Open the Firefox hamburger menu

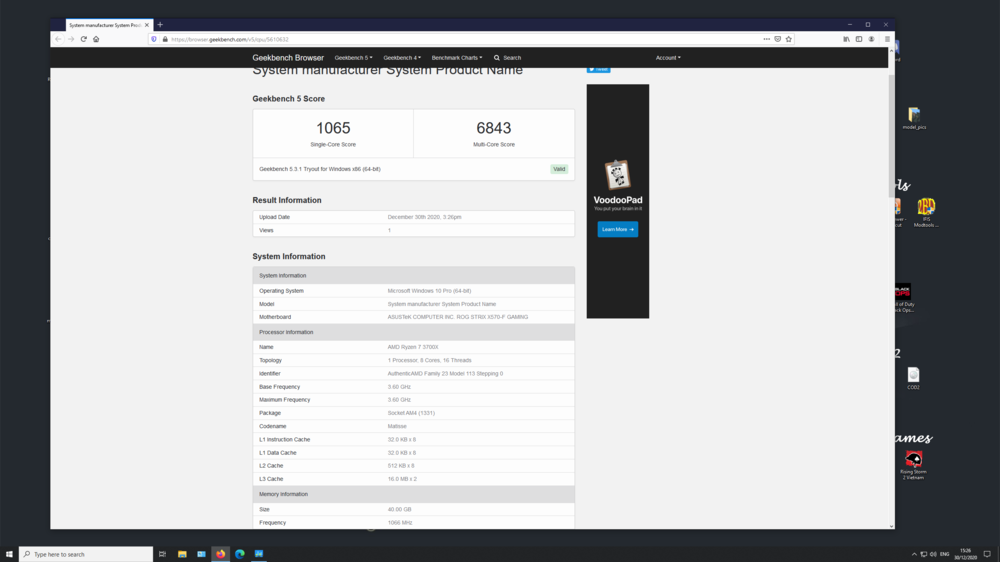point(886,39)
